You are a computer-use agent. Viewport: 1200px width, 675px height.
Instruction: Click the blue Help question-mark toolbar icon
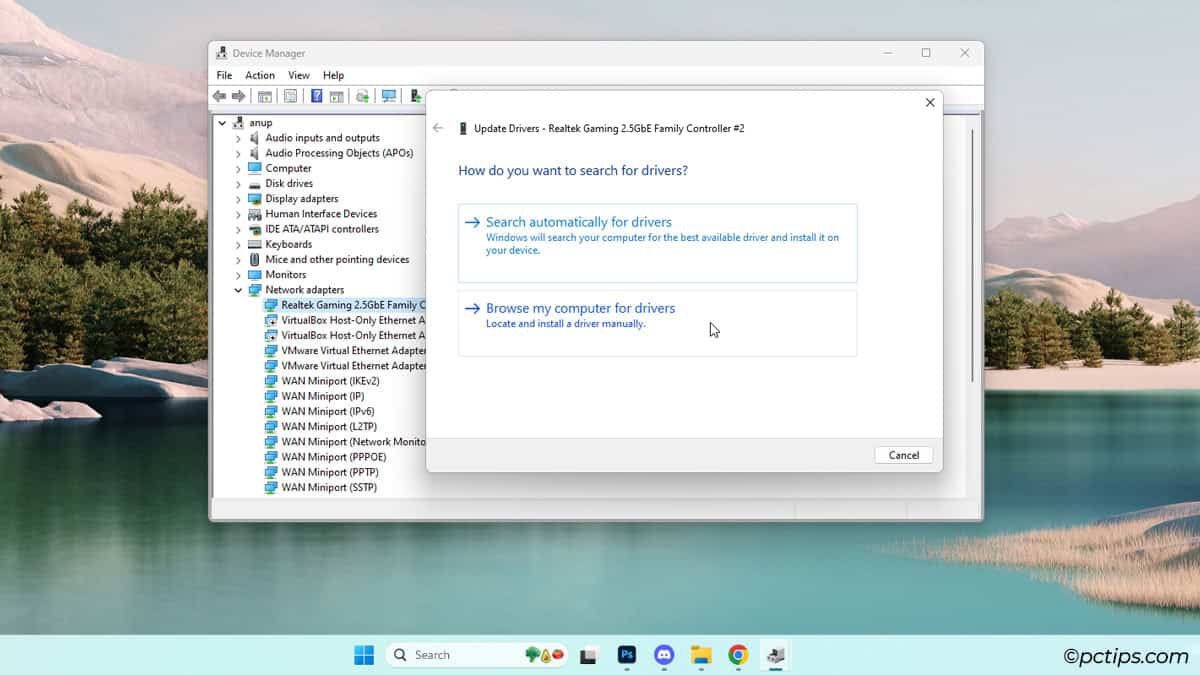pyautogui.click(x=317, y=96)
